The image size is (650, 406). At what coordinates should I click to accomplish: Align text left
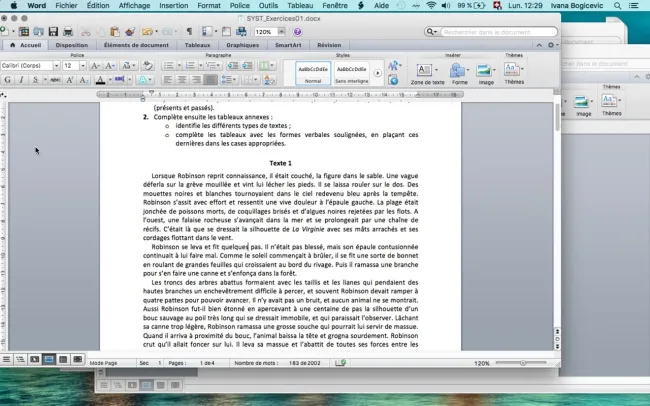167,80
